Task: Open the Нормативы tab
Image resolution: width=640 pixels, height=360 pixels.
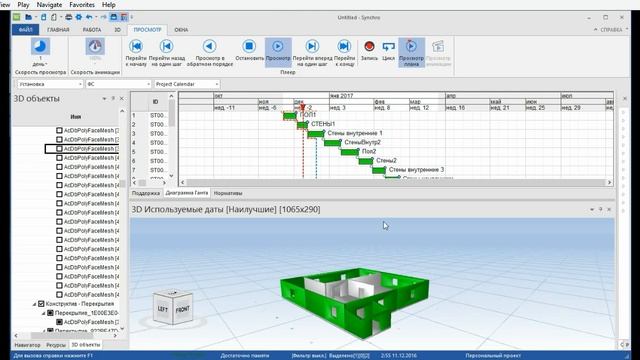Action: (x=228, y=193)
